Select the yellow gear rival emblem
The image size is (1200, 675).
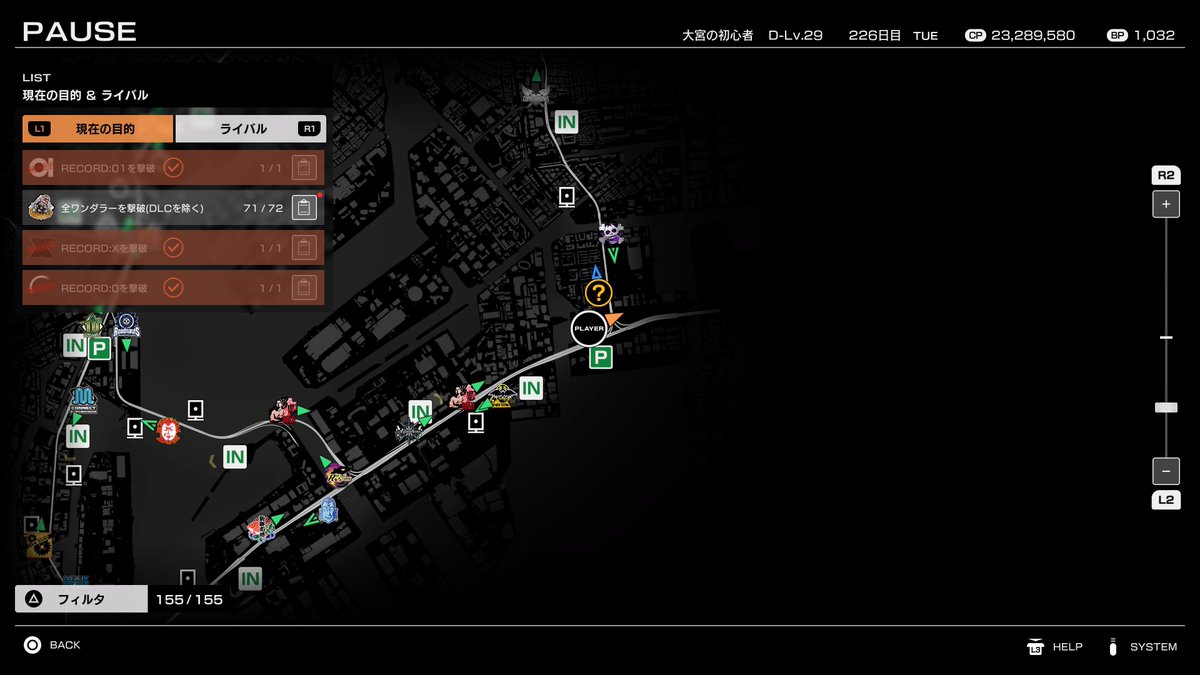click(x=38, y=545)
